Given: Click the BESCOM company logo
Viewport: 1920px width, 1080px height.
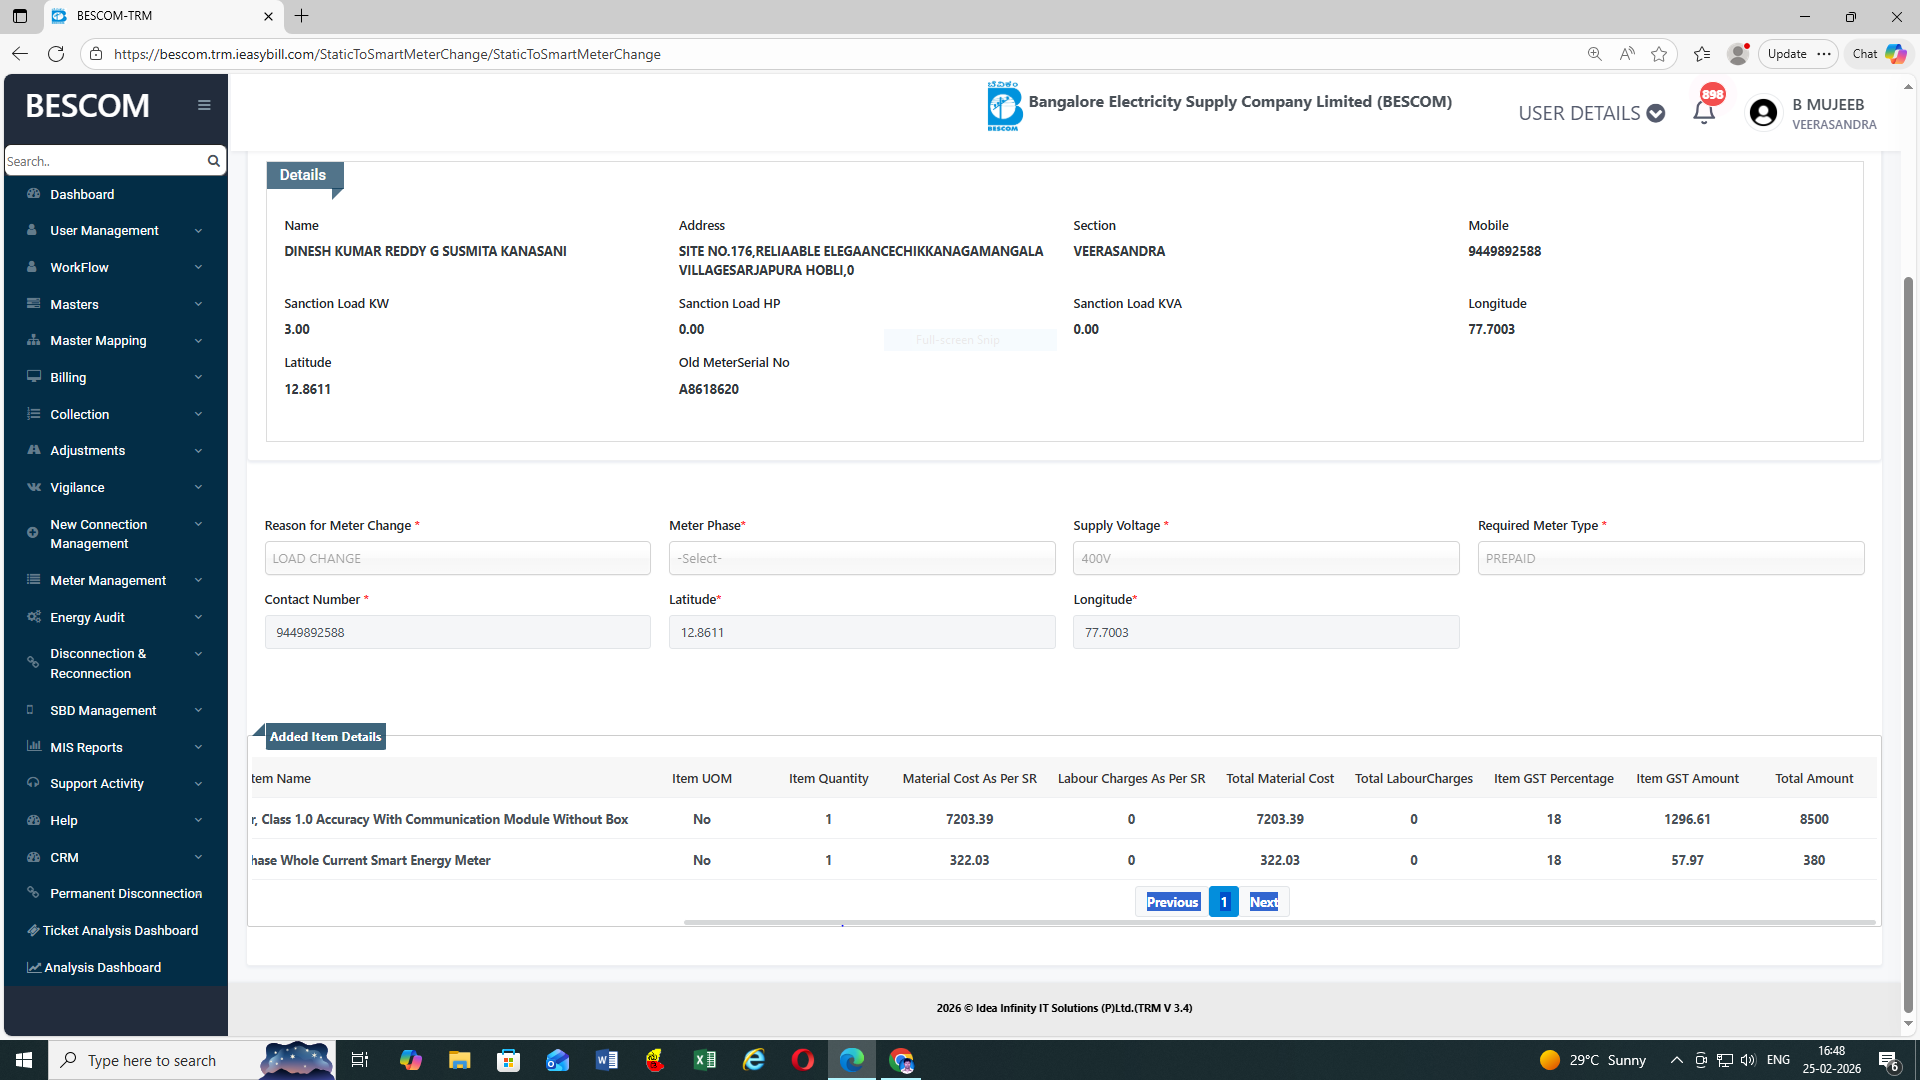Looking at the screenshot, I should [x=1003, y=106].
